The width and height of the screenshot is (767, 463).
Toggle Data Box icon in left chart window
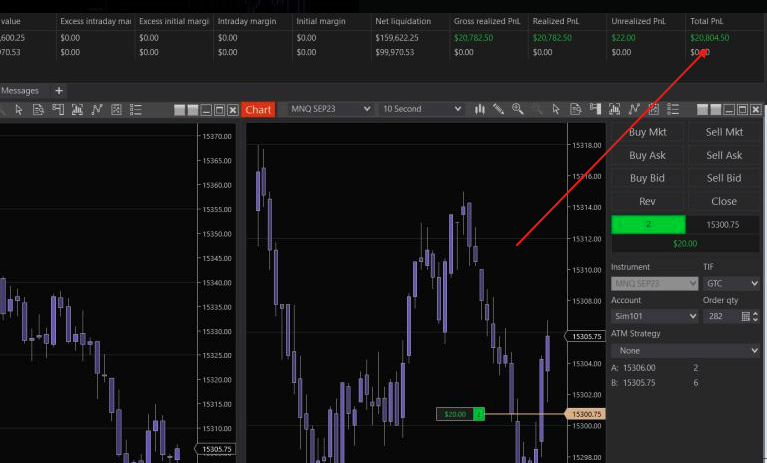point(38,110)
